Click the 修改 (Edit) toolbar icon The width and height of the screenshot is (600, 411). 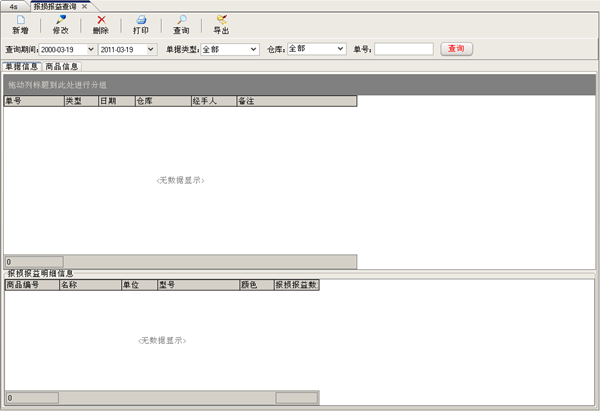pyautogui.click(x=61, y=20)
